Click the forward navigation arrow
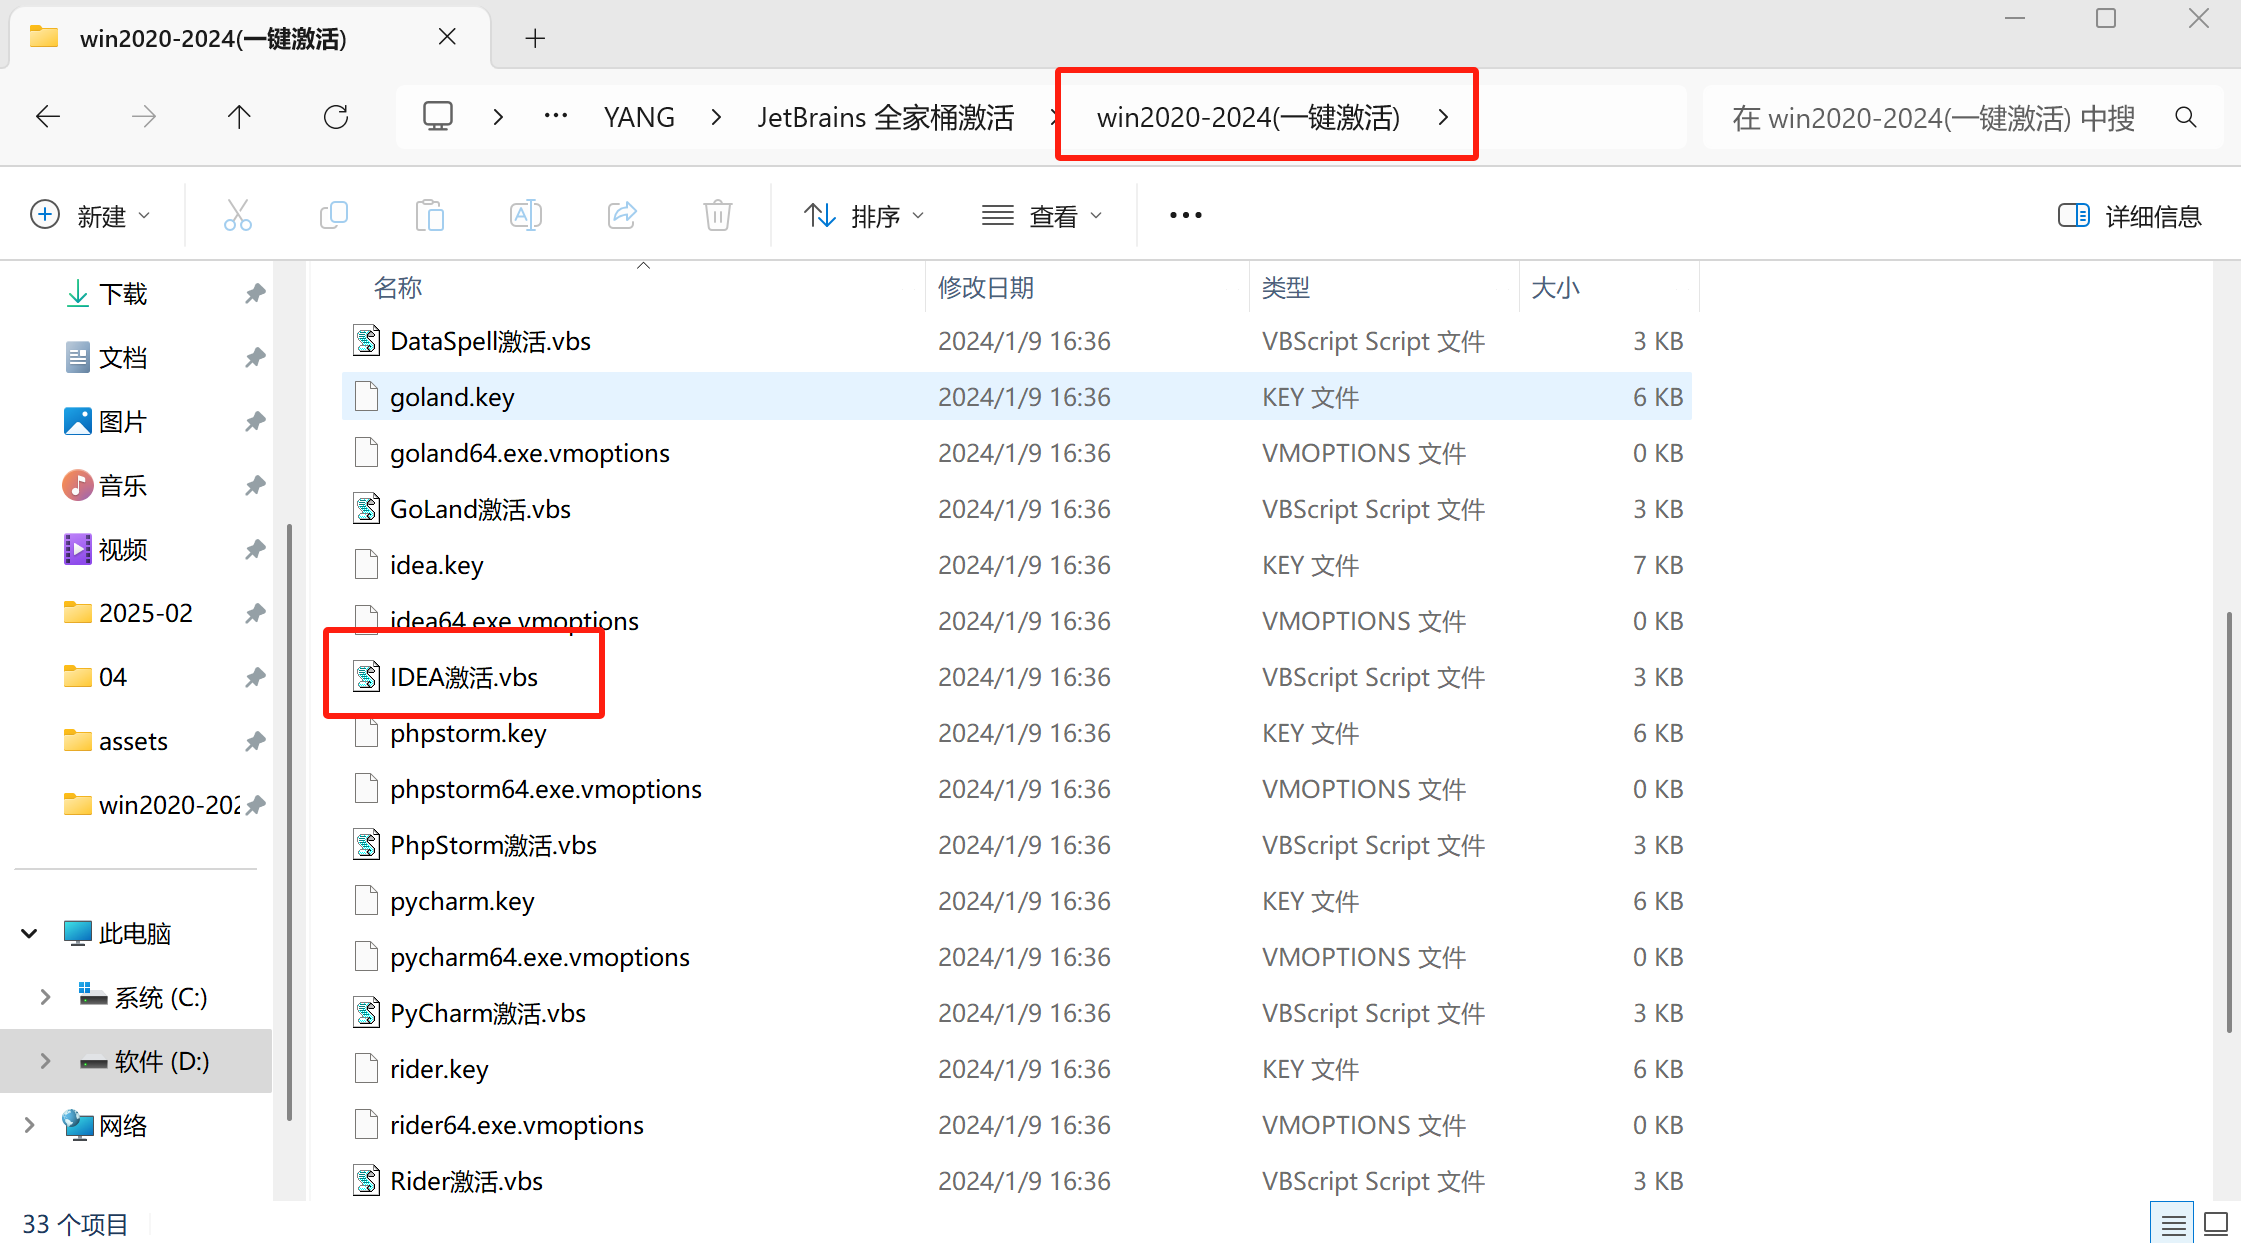The height and width of the screenshot is (1243, 2241). (x=144, y=117)
